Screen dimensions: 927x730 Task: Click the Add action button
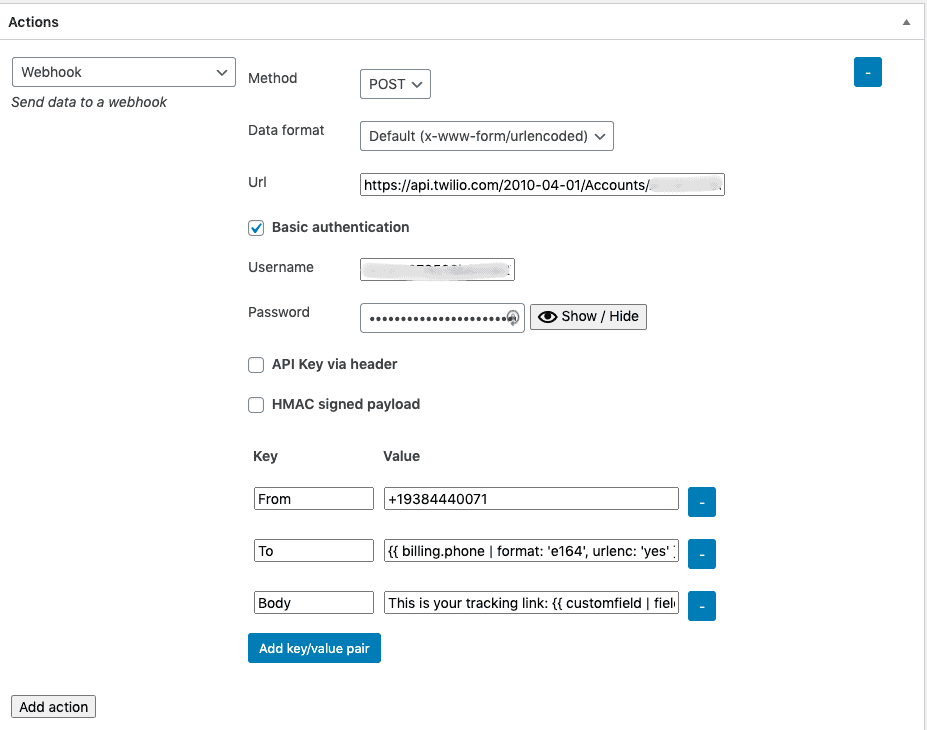point(54,707)
